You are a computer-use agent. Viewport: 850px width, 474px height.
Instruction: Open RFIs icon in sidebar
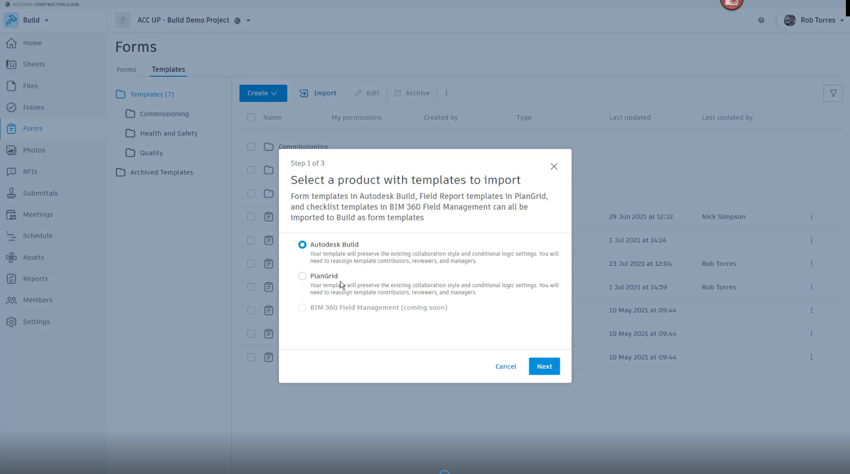pos(11,171)
